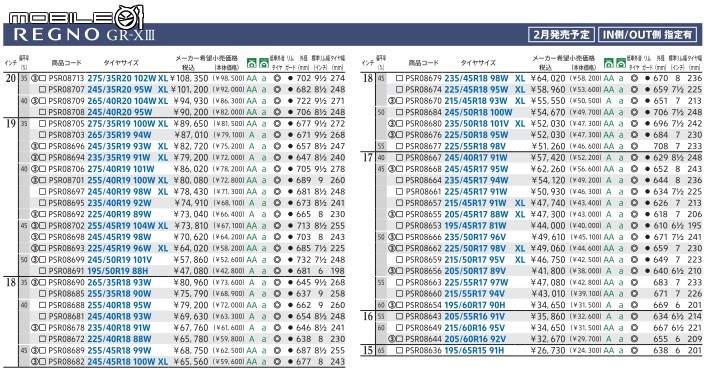Image resolution: width=704 pixels, height=370 pixels.
Task: Click the circled 3 mark beside PSR08644
Action: [x=391, y=339]
